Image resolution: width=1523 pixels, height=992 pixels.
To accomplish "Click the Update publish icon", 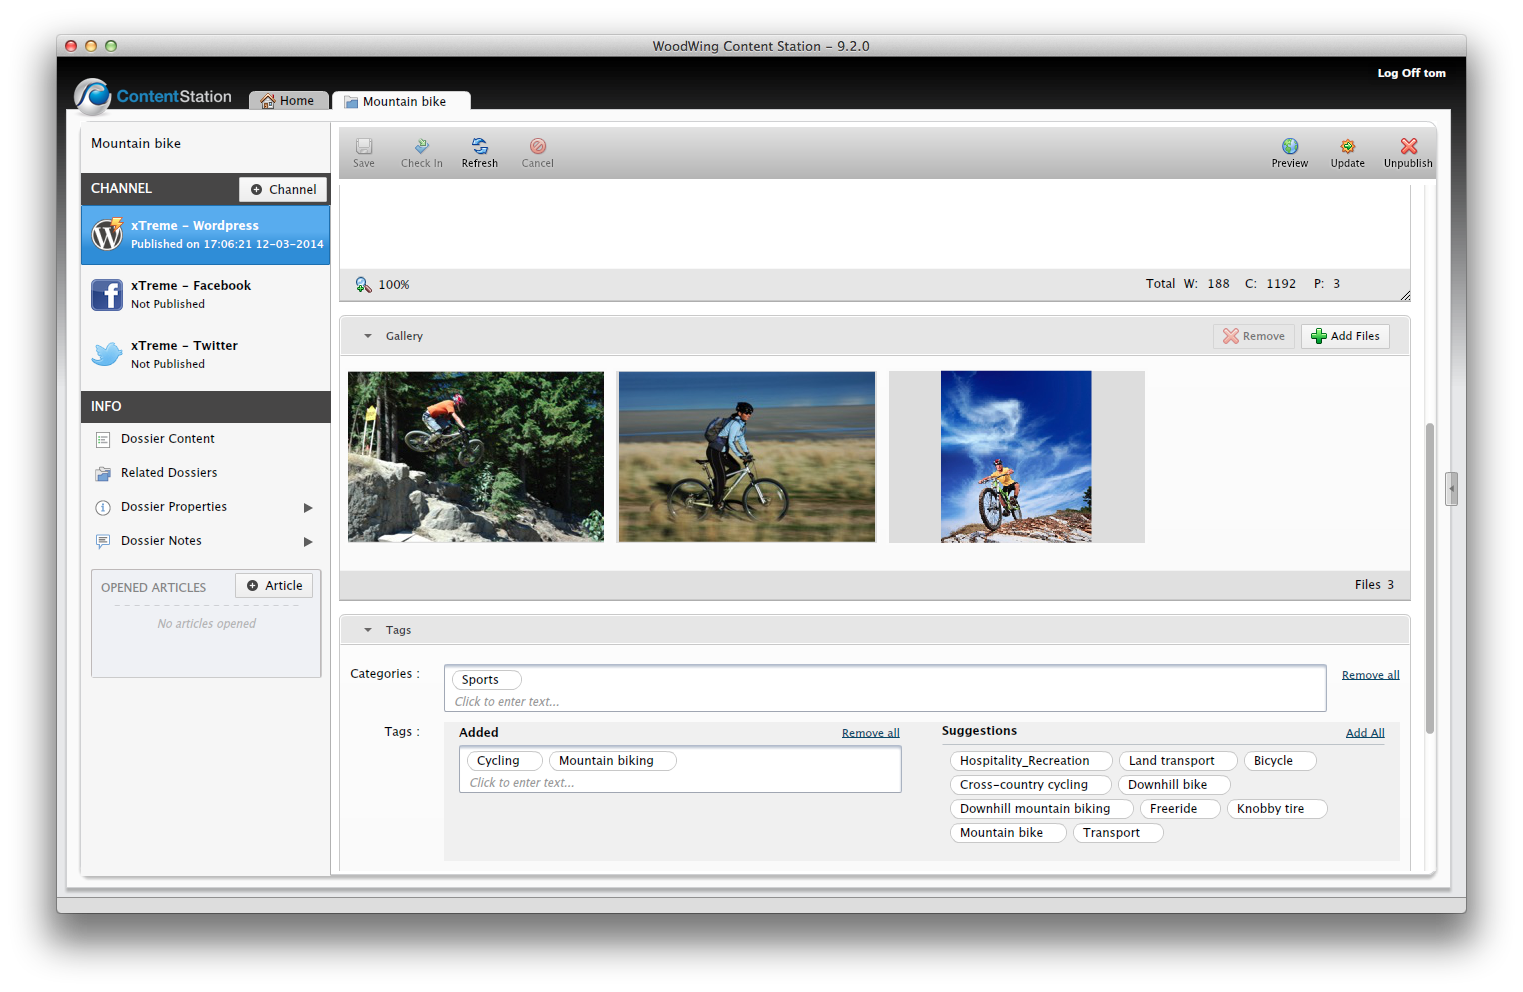I will point(1347,147).
